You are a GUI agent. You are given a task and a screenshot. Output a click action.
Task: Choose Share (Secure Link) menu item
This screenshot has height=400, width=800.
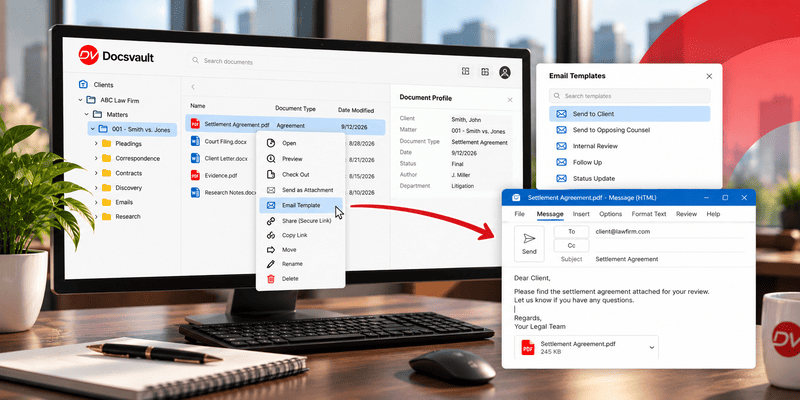tap(301, 221)
